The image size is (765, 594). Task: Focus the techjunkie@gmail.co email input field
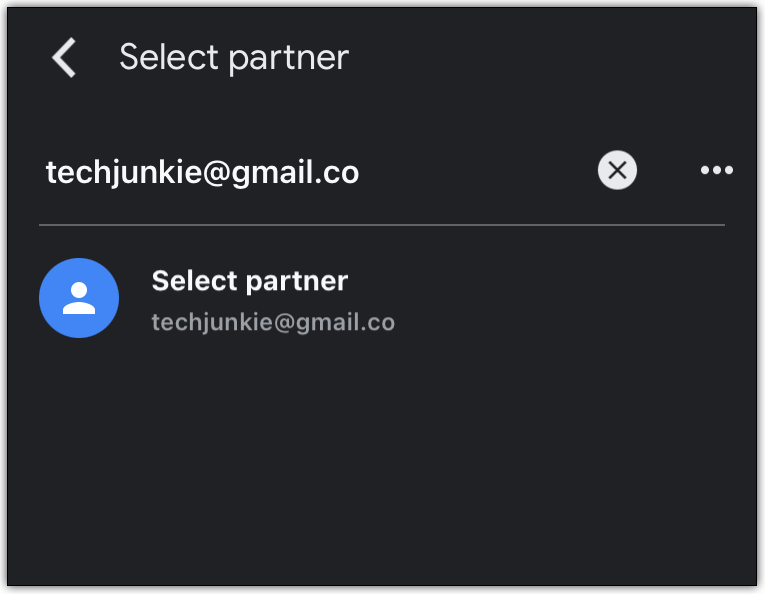tap(300, 173)
